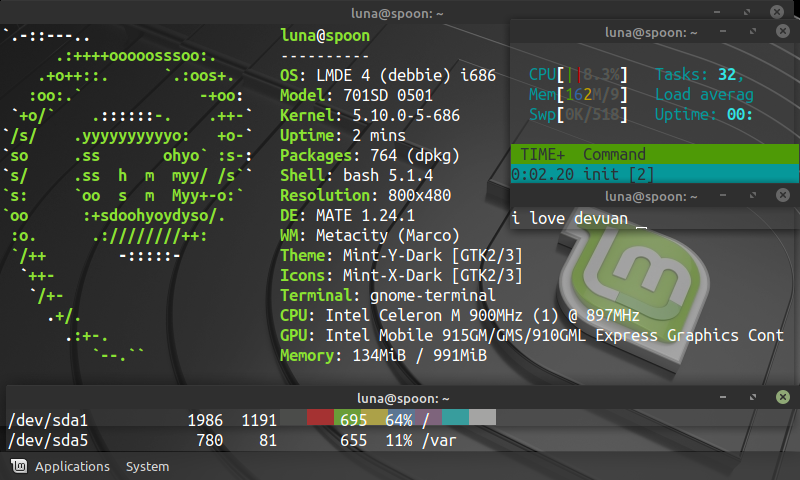Click the 'CPU: Intel Celeron M 900MHz' line

[460, 315]
